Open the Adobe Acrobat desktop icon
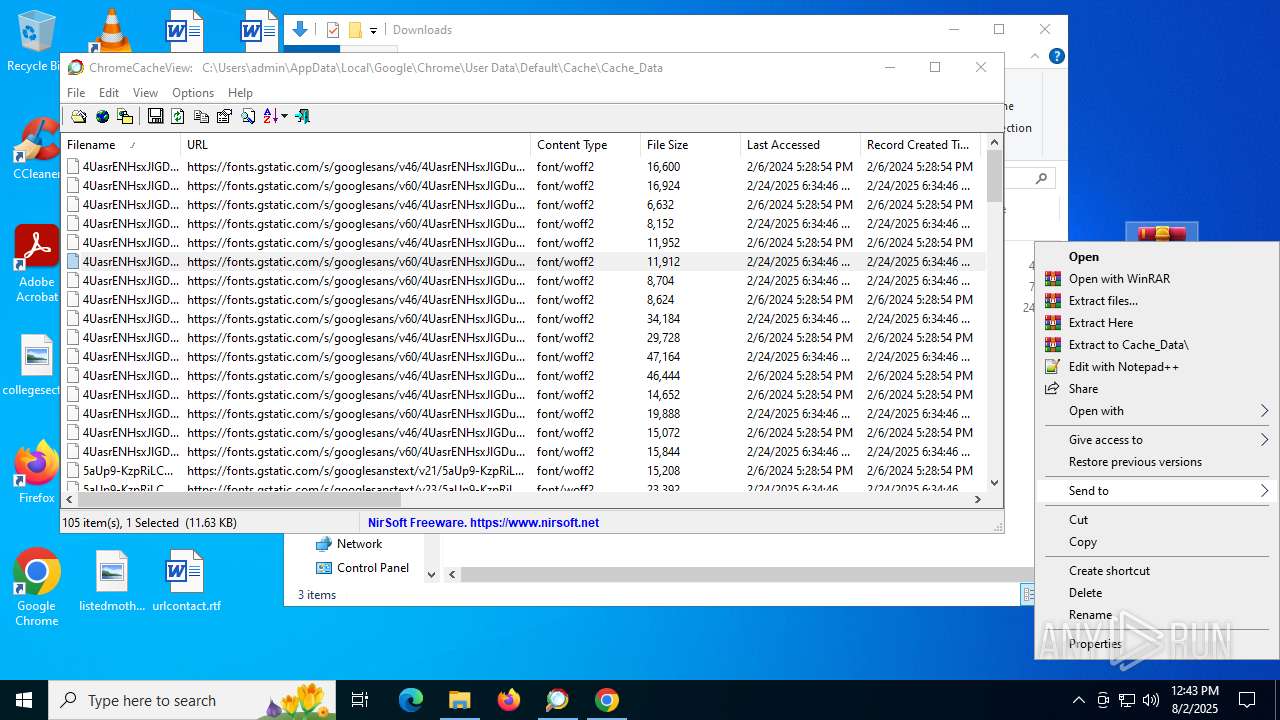 click(37, 263)
